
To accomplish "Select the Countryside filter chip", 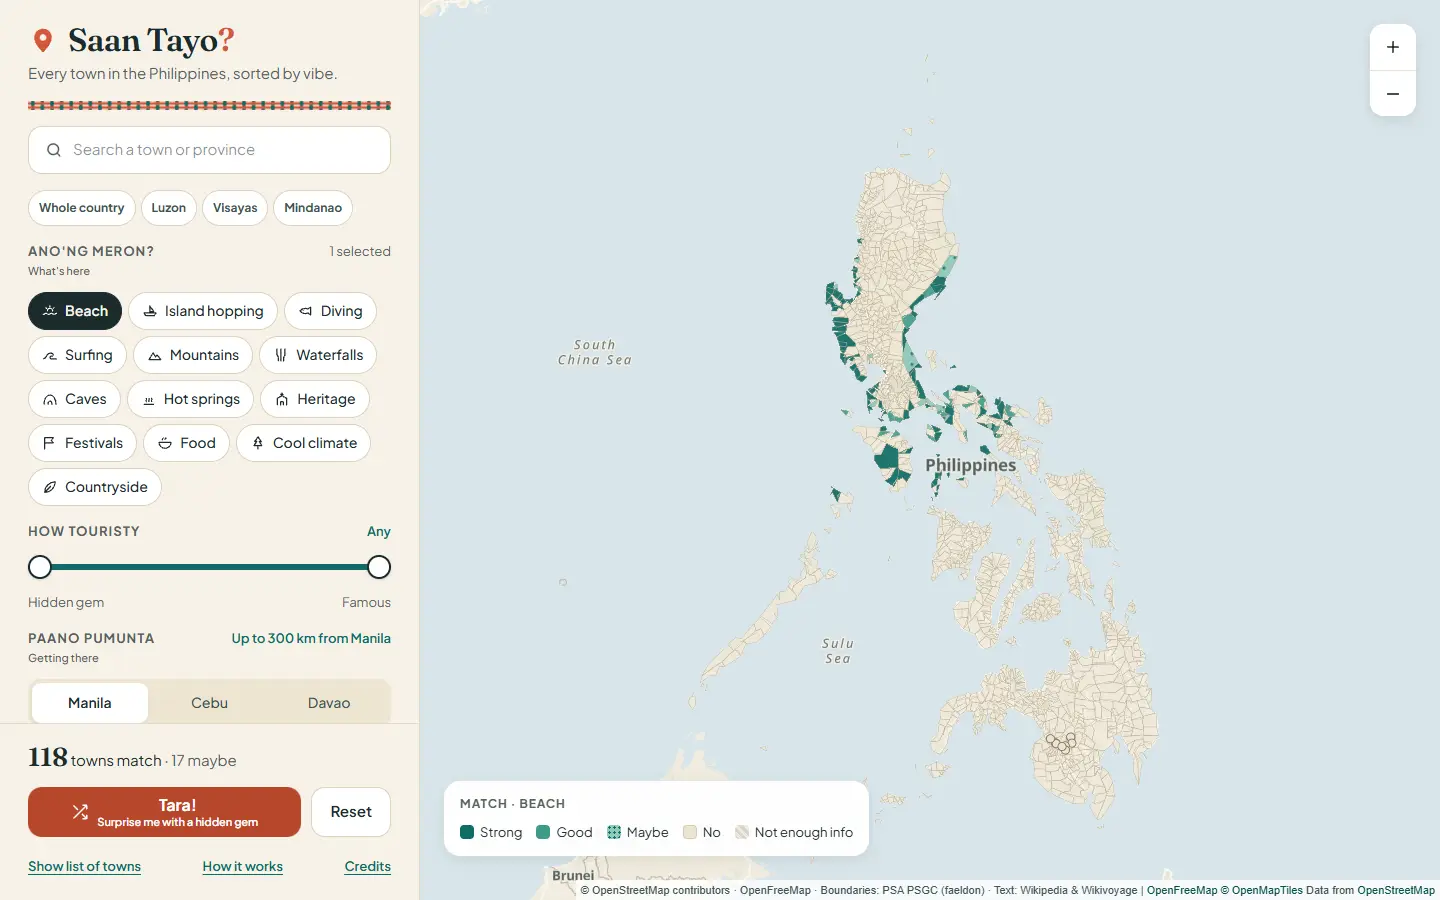I will 95,487.
